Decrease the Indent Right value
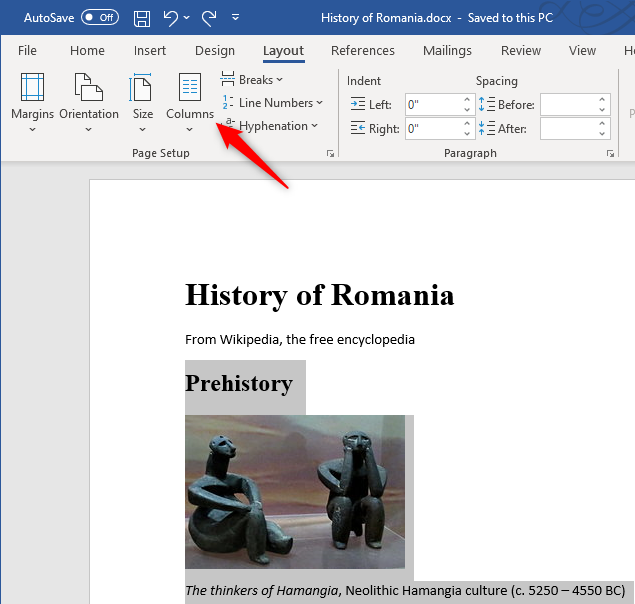Viewport: 635px width, 604px height. tap(467, 134)
